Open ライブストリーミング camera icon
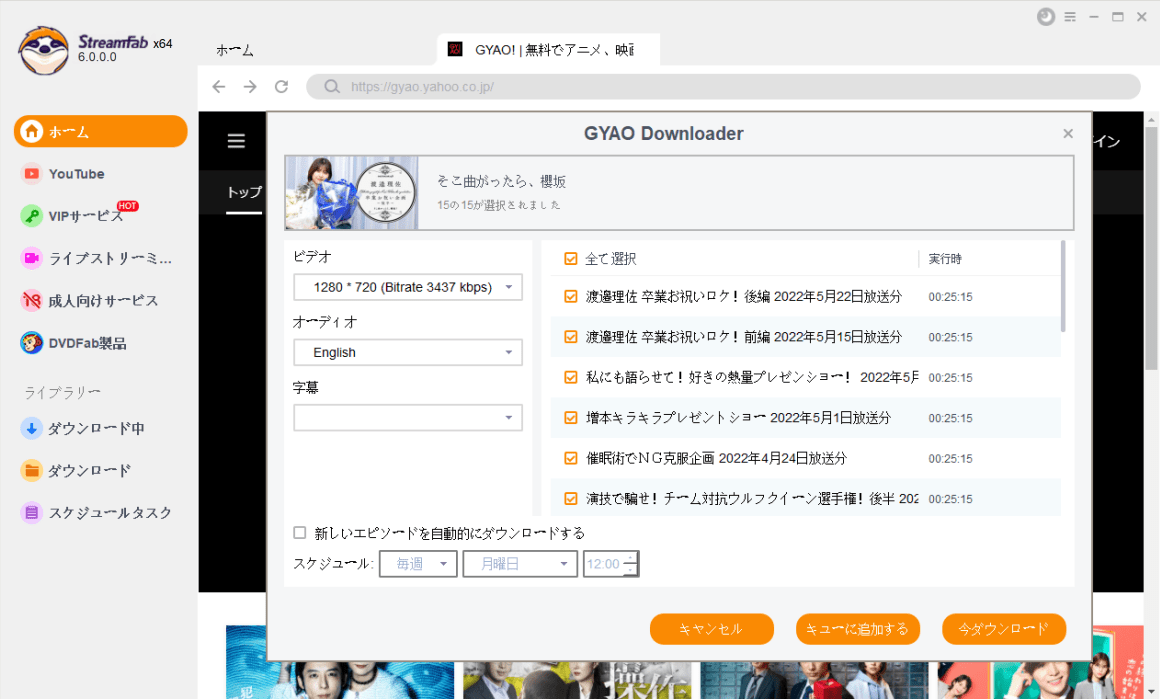 pyautogui.click(x=32, y=258)
